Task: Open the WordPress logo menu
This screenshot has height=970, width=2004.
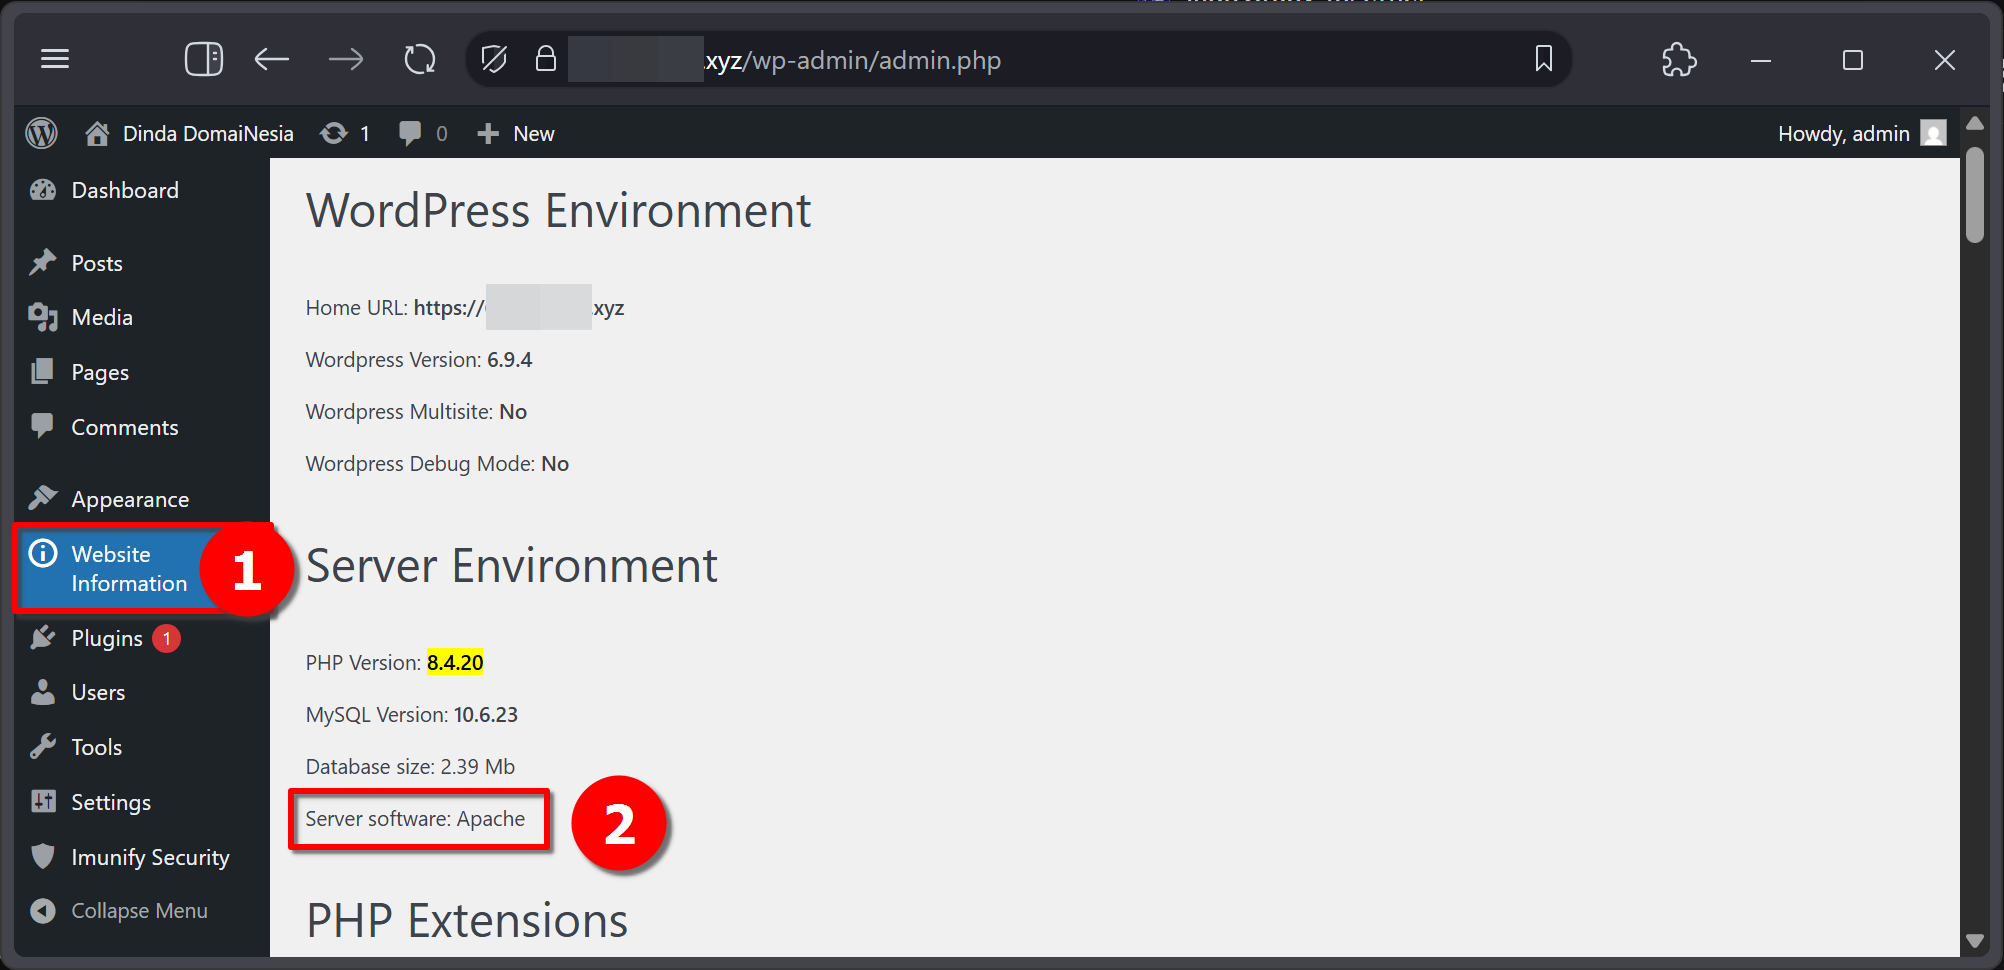Action: pyautogui.click(x=42, y=133)
